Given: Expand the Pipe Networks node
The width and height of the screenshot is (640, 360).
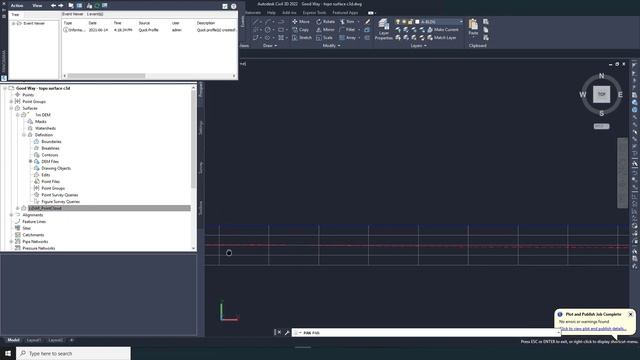Looking at the screenshot, I should [11, 242].
